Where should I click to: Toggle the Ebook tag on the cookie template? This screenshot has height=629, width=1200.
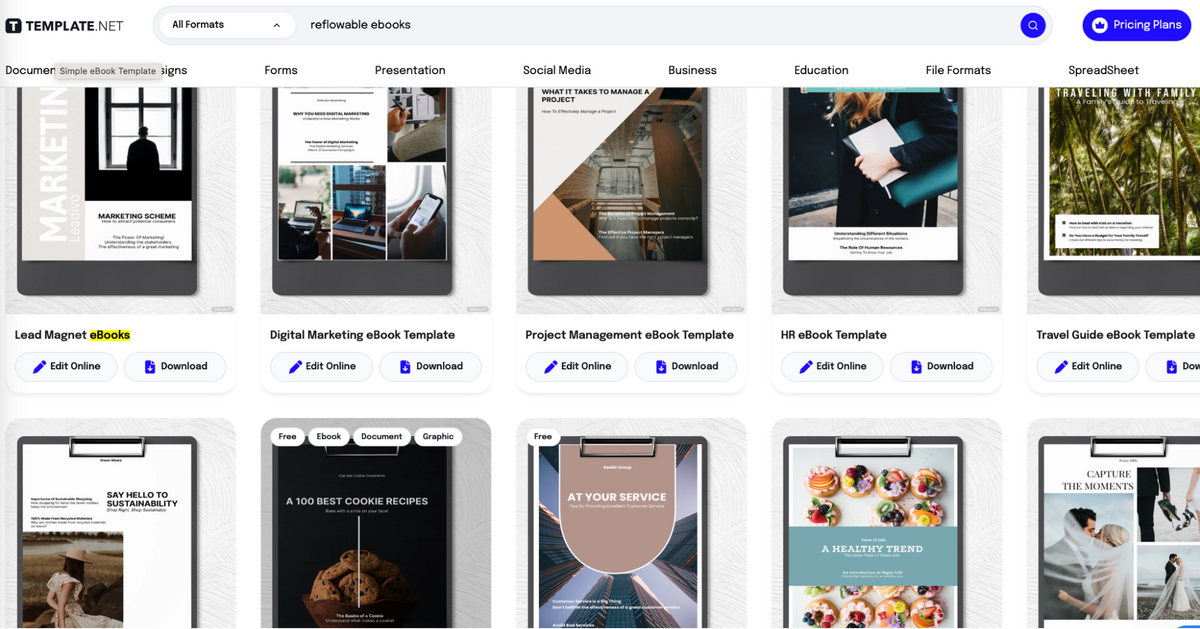pyautogui.click(x=328, y=436)
